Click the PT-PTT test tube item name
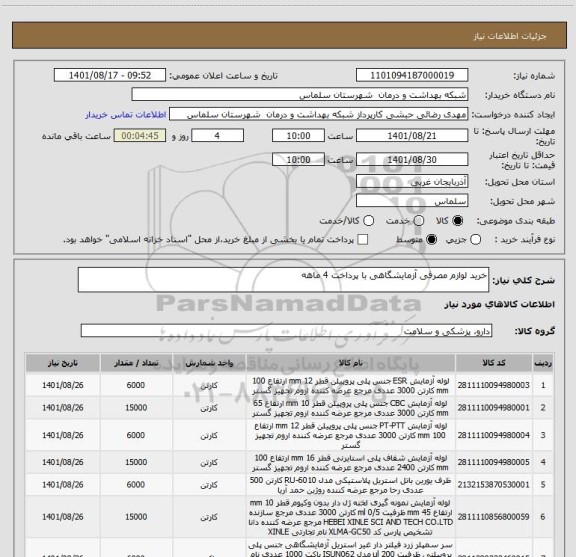The width and height of the screenshot is (576, 557). pyautogui.click(x=350, y=435)
